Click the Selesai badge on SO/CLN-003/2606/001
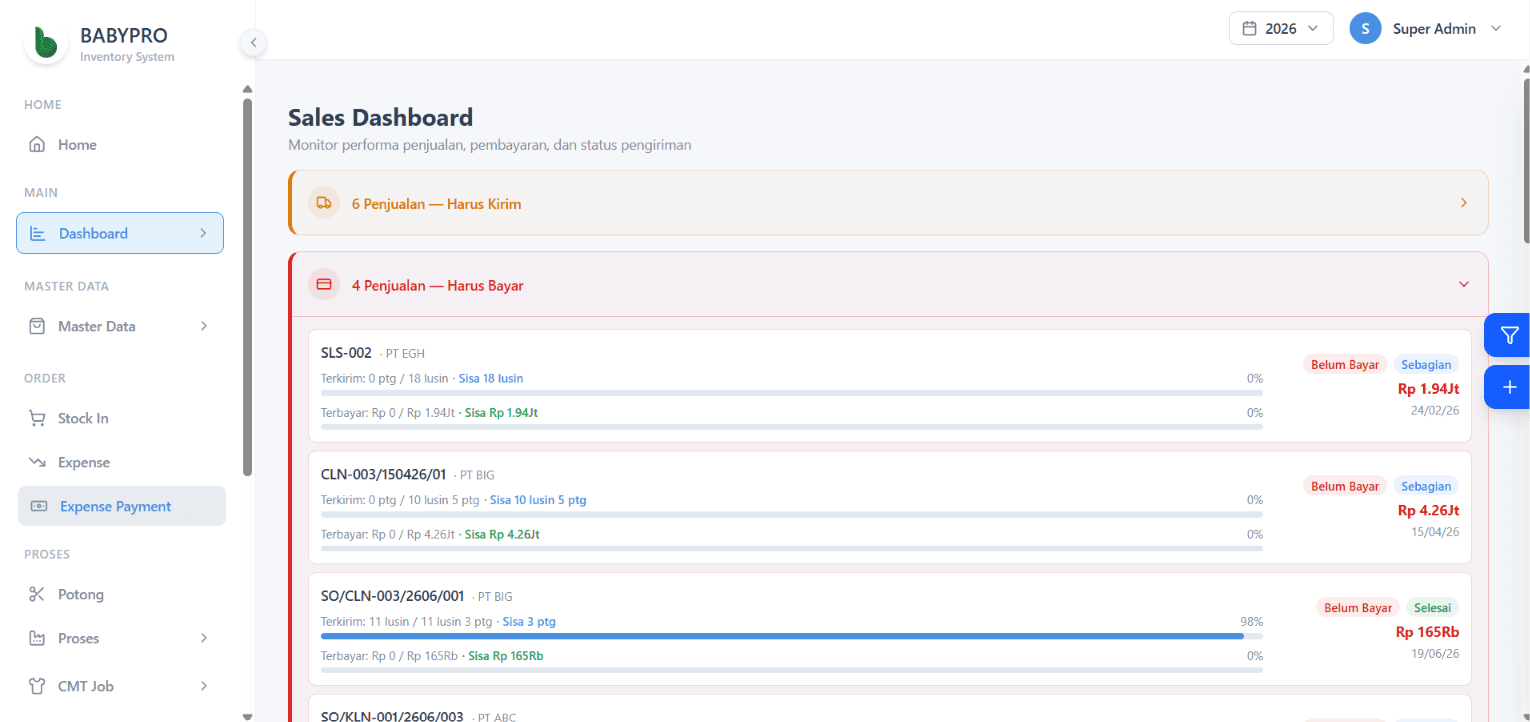 point(1432,608)
